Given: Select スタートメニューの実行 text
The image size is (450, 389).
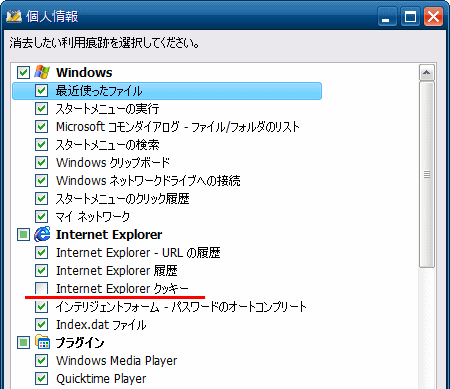Looking at the screenshot, I should [x=107, y=109].
